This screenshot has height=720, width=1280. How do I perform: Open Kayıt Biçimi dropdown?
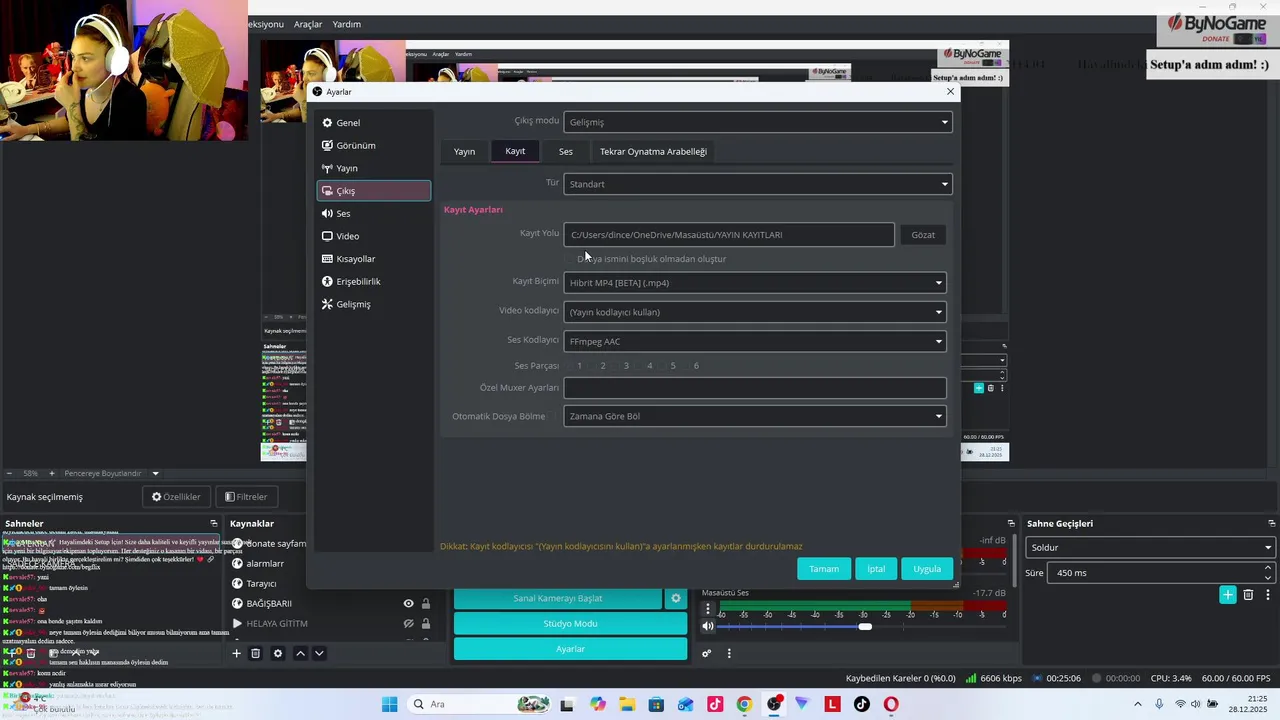tap(754, 283)
